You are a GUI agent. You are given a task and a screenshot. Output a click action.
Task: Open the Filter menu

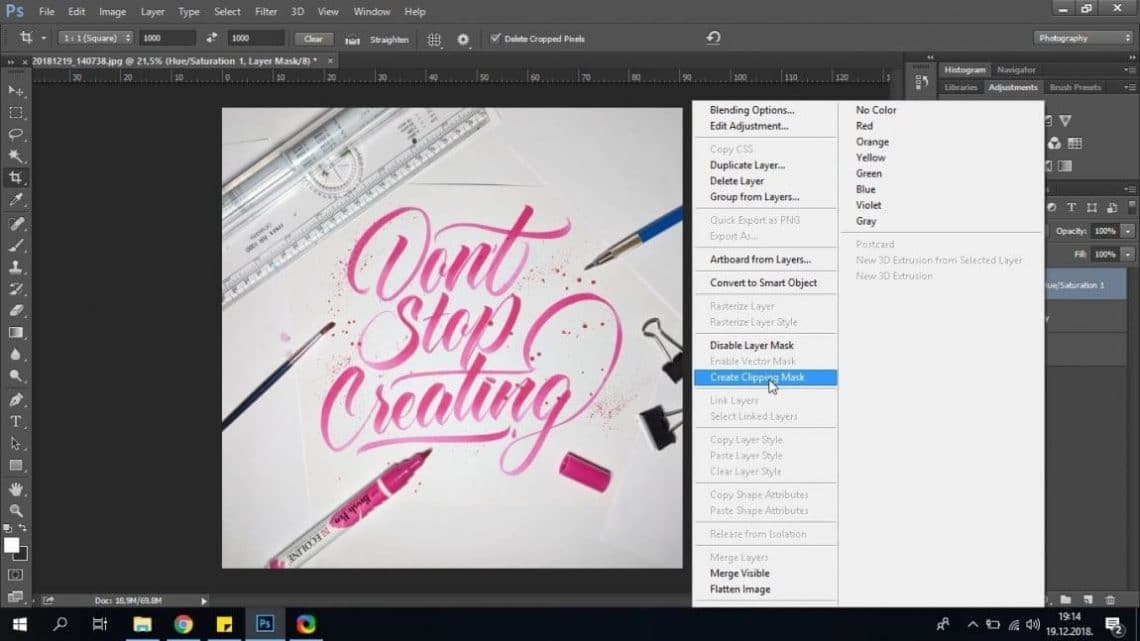click(266, 12)
